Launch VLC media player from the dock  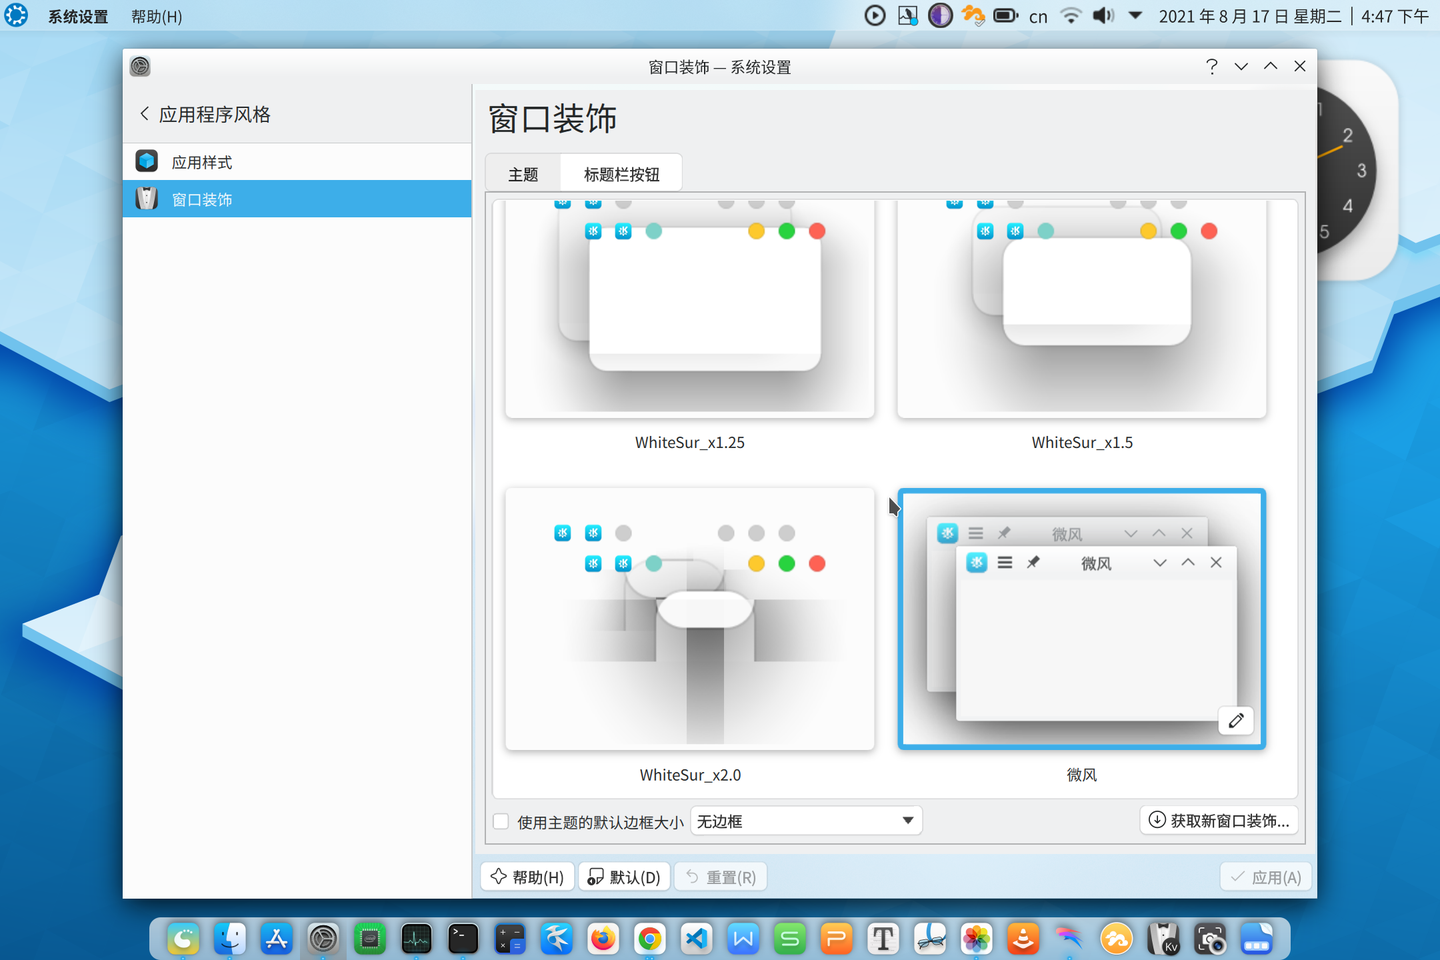tap(1023, 938)
